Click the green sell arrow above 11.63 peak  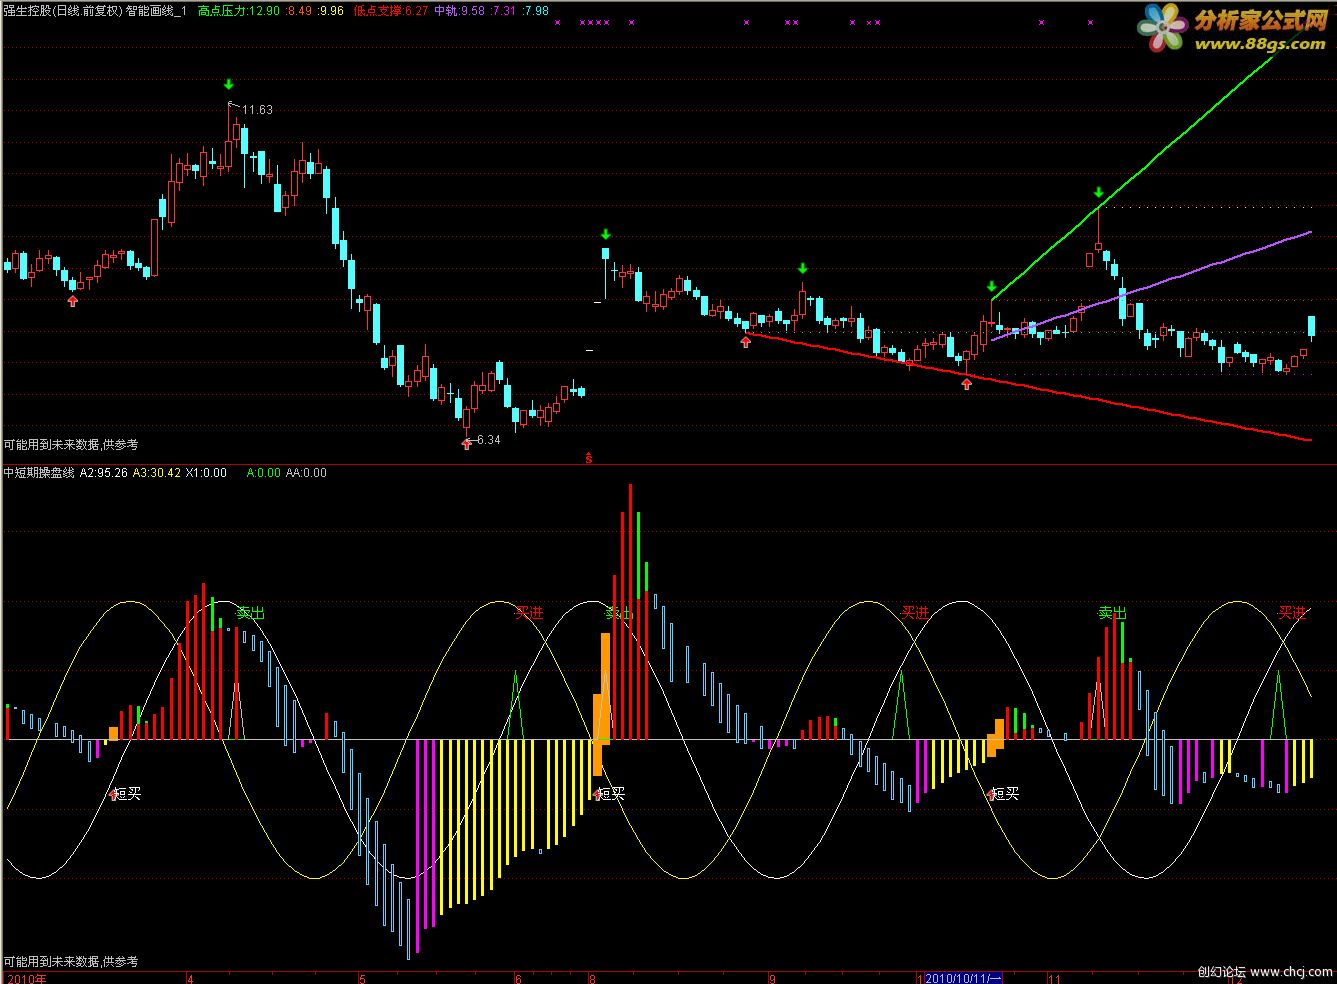pyautogui.click(x=229, y=84)
